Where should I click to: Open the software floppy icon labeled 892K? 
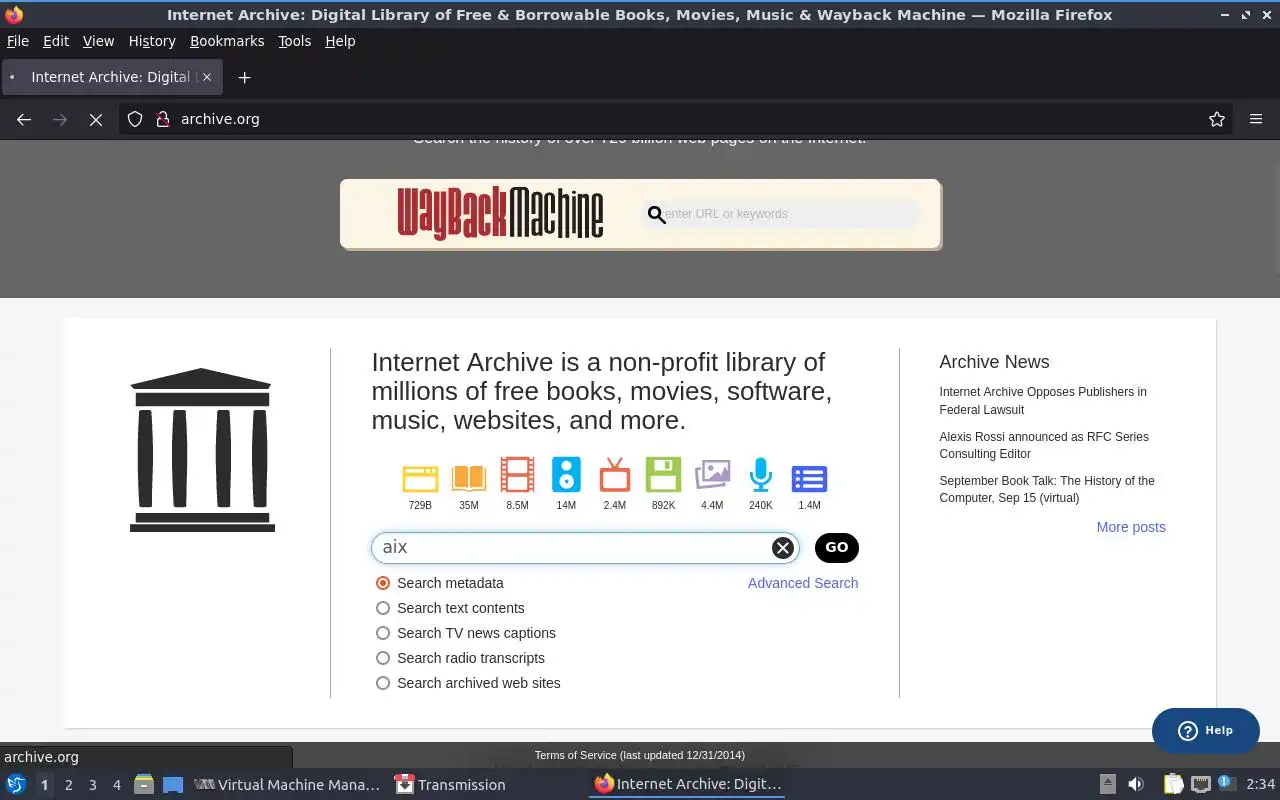pos(663,475)
